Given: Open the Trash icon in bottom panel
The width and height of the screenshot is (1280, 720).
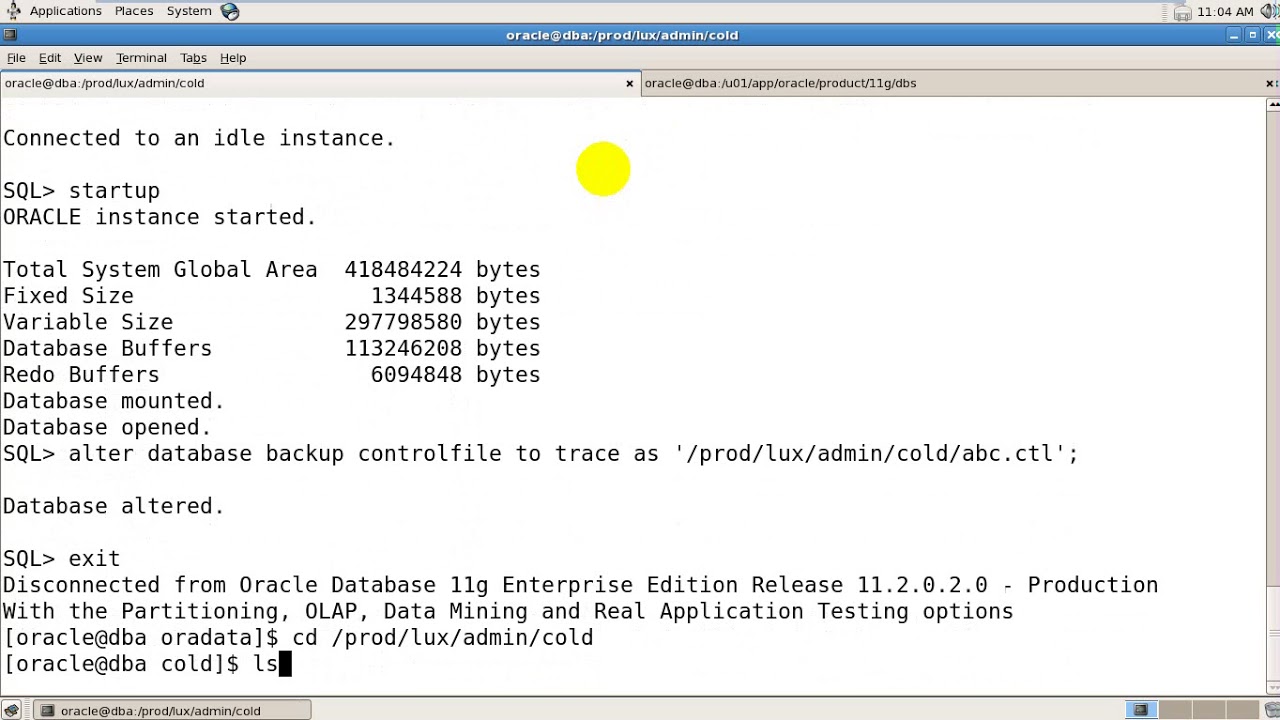Looking at the screenshot, I should pos(1272,710).
